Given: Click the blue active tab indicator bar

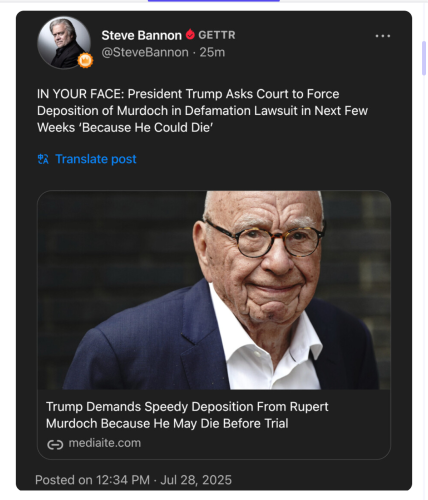Looking at the screenshot, I should pos(214,1).
